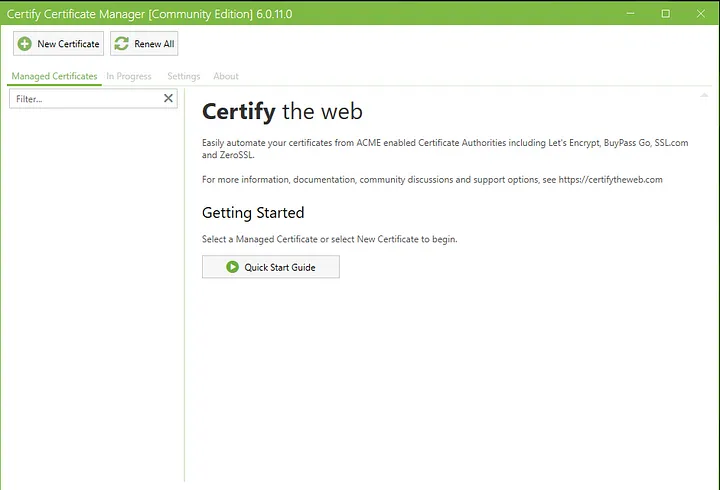Viewport: 720px width, 490px height.
Task: Click the scroll-up arrow of the content panel
Action: pyautogui.click(x=704, y=95)
